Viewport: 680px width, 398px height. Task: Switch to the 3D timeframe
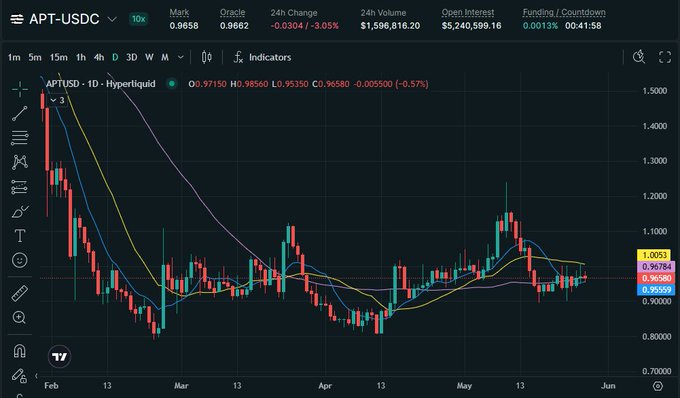(132, 57)
